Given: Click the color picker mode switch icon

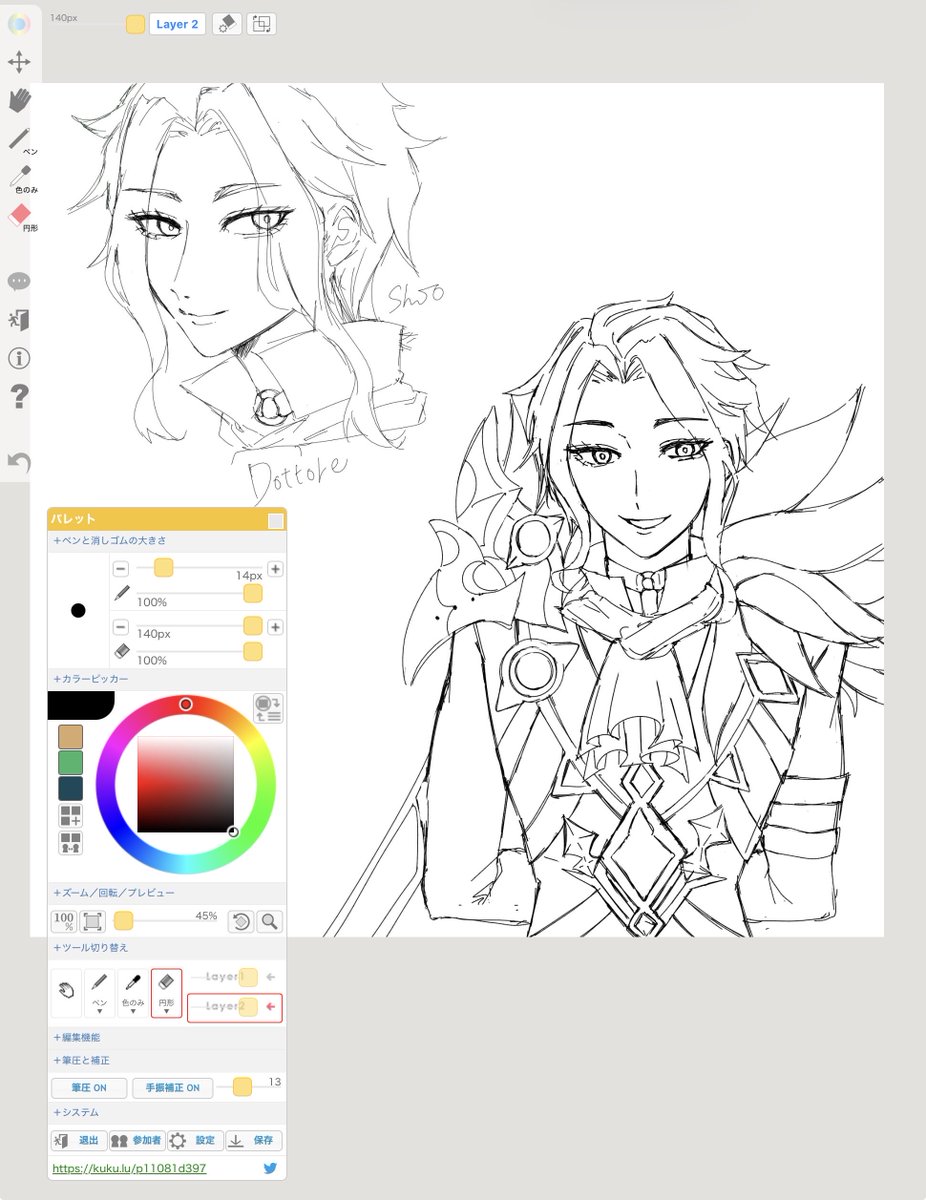Looking at the screenshot, I should point(268,708).
